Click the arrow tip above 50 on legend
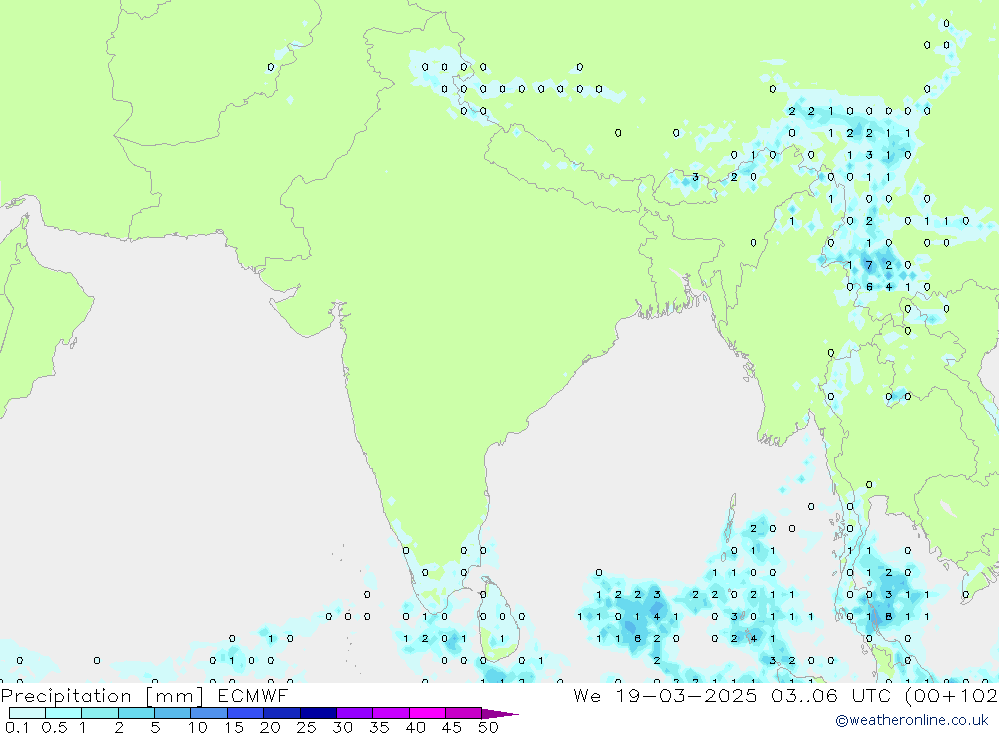This screenshot has width=1000, height=733. pos(499,714)
